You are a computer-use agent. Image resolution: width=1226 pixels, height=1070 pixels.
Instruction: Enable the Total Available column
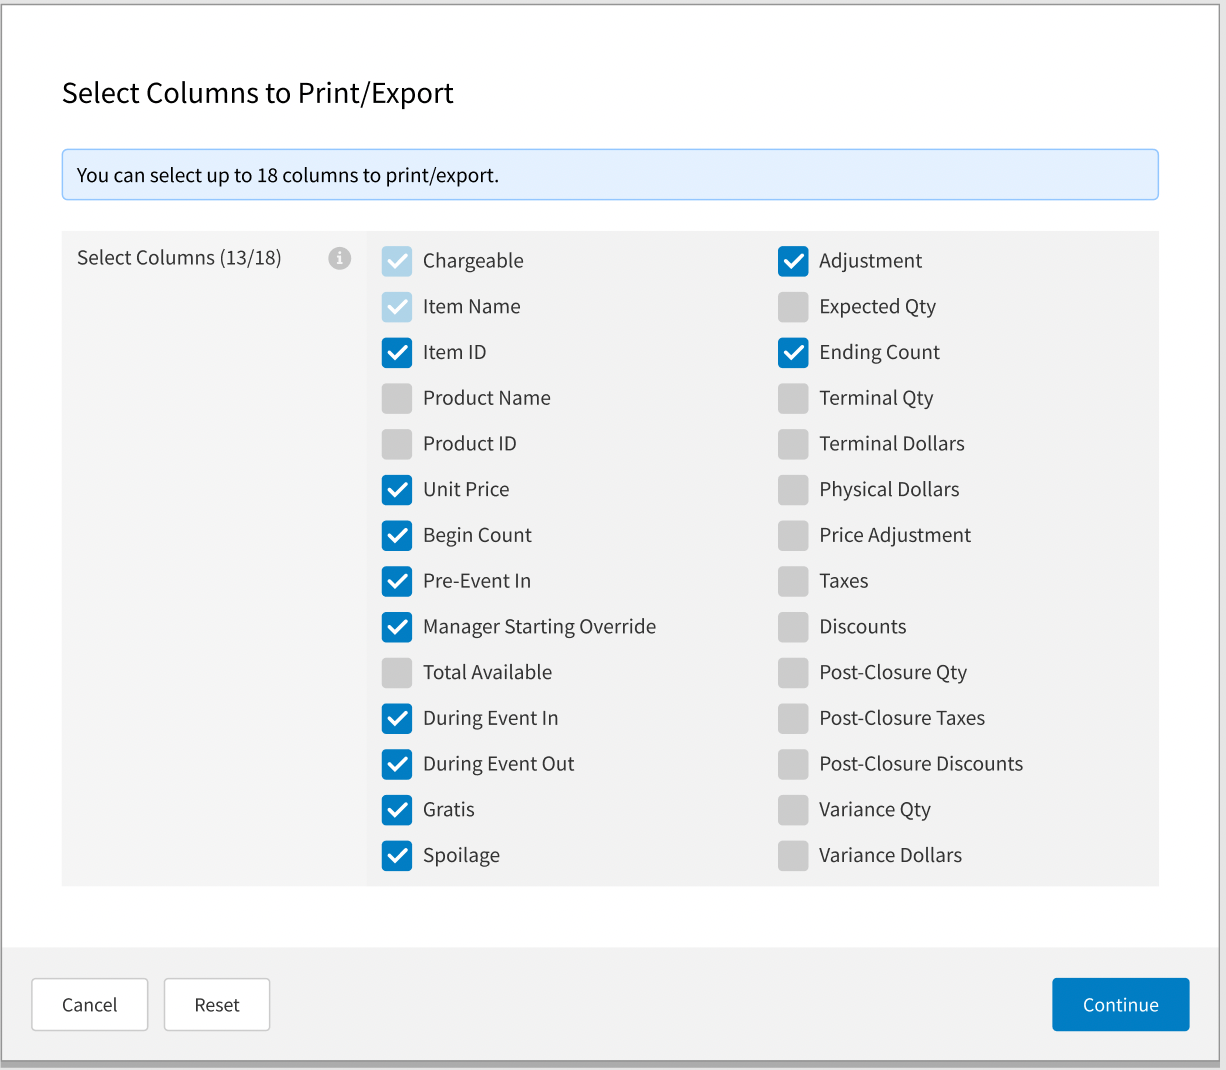point(397,672)
